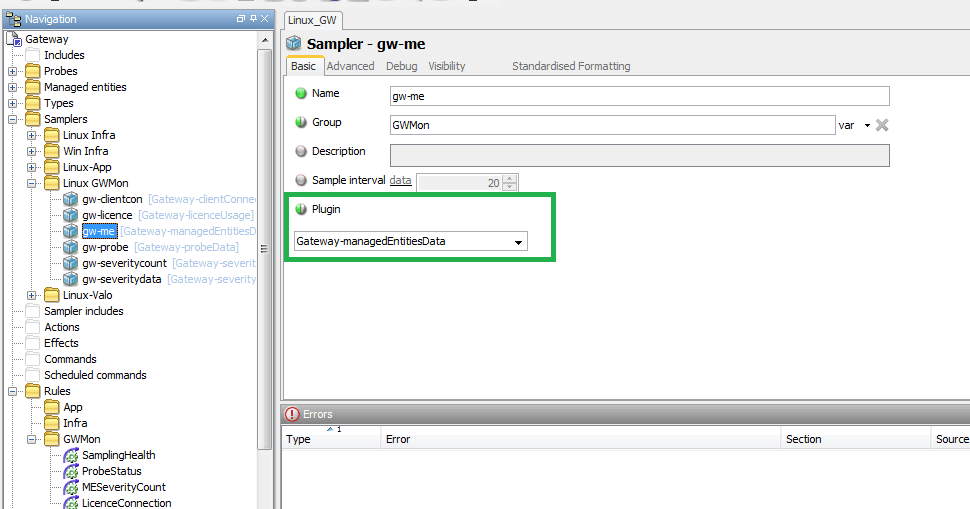Toggle the Plugin status indicator
The image size is (970, 509).
click(x=301, y=210)
